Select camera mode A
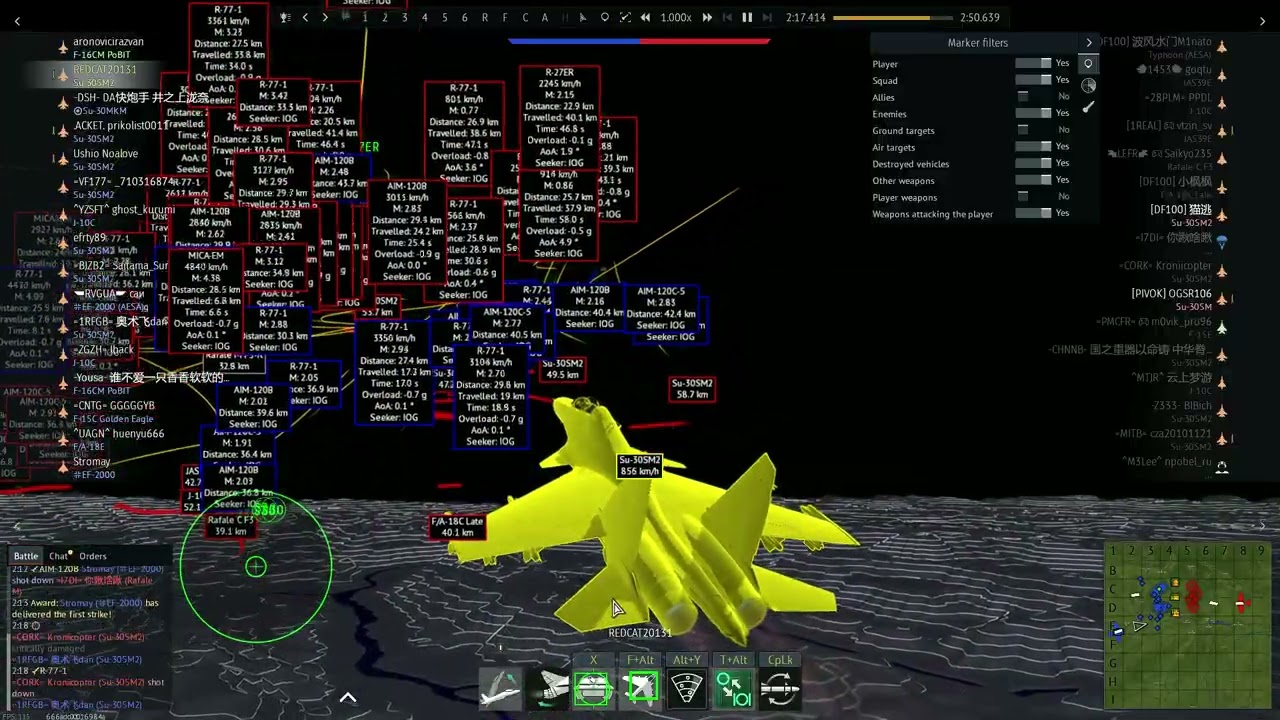 (545, 17)
